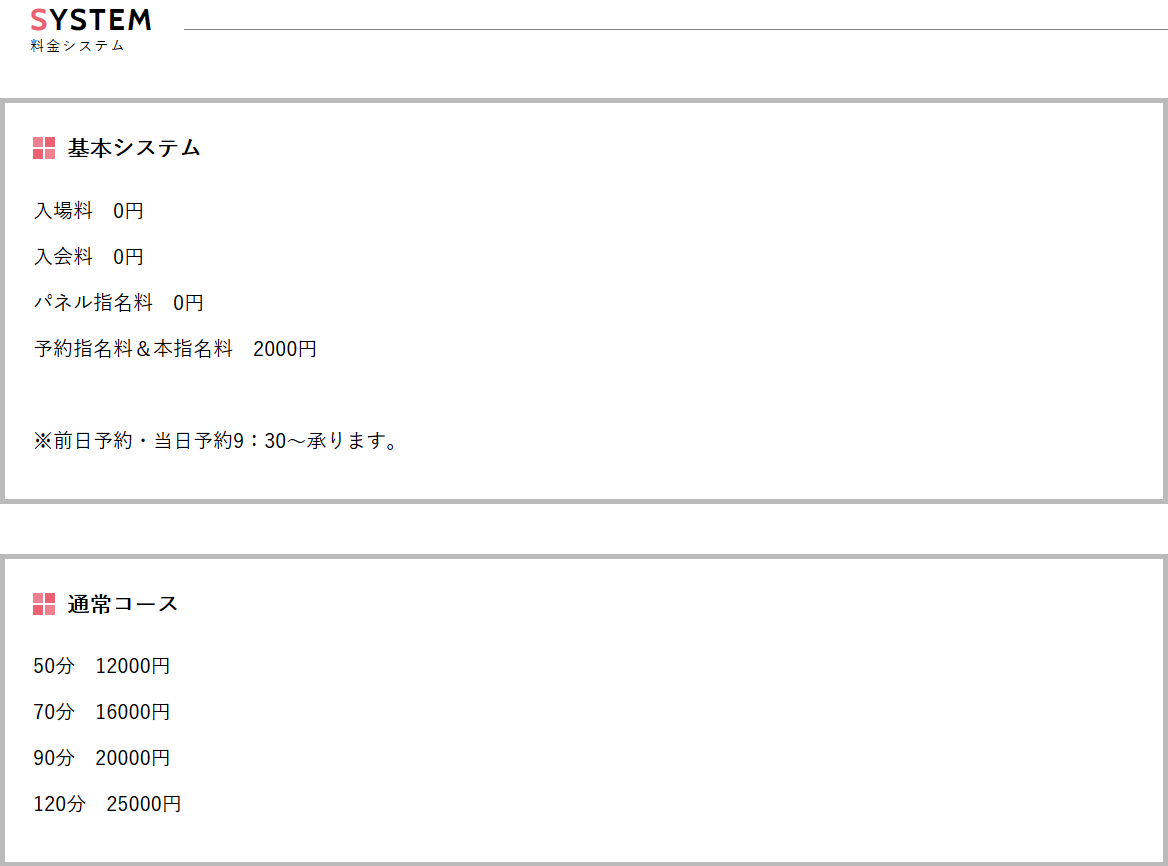1168x866 pixels.
Task: Click 予約指名料＆本指名料 2000円 entry
Action: tap(175, 348)
